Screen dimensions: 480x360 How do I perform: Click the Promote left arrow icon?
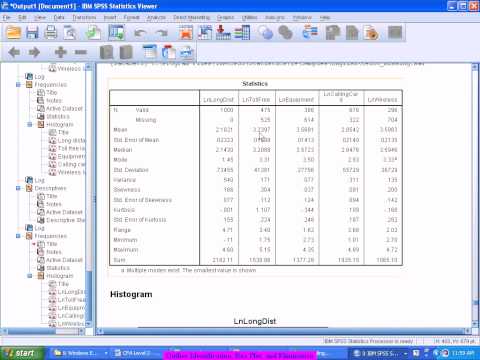point(14,52)
